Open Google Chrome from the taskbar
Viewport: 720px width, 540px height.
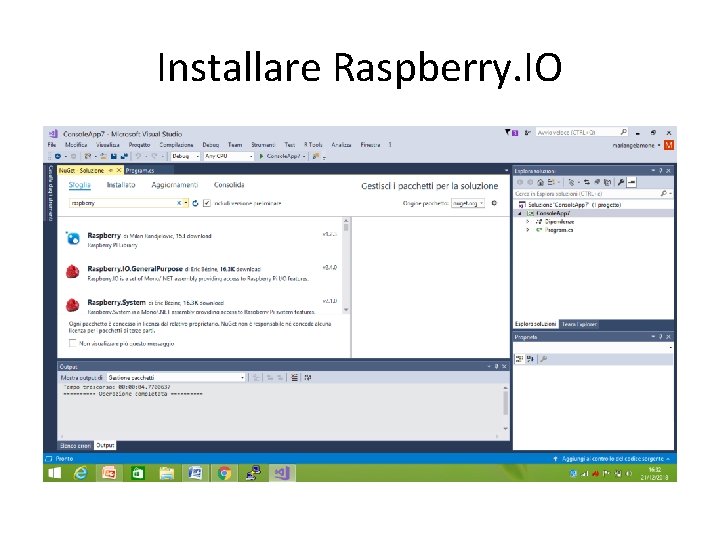(224, 473)
